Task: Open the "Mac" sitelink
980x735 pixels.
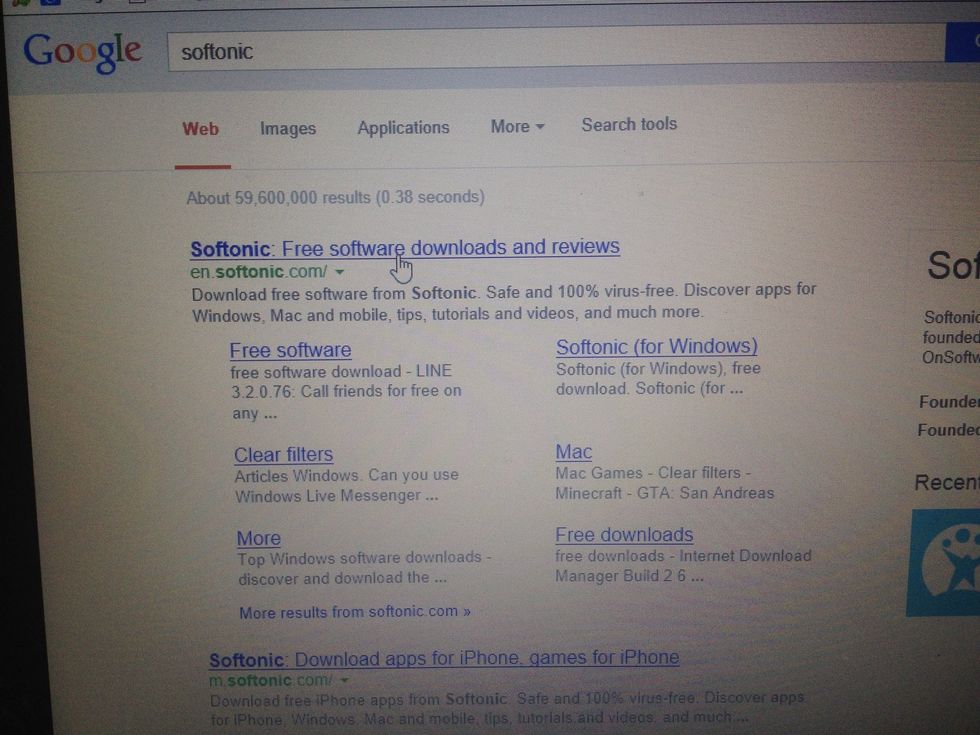Action: click(x=574, y=452)
